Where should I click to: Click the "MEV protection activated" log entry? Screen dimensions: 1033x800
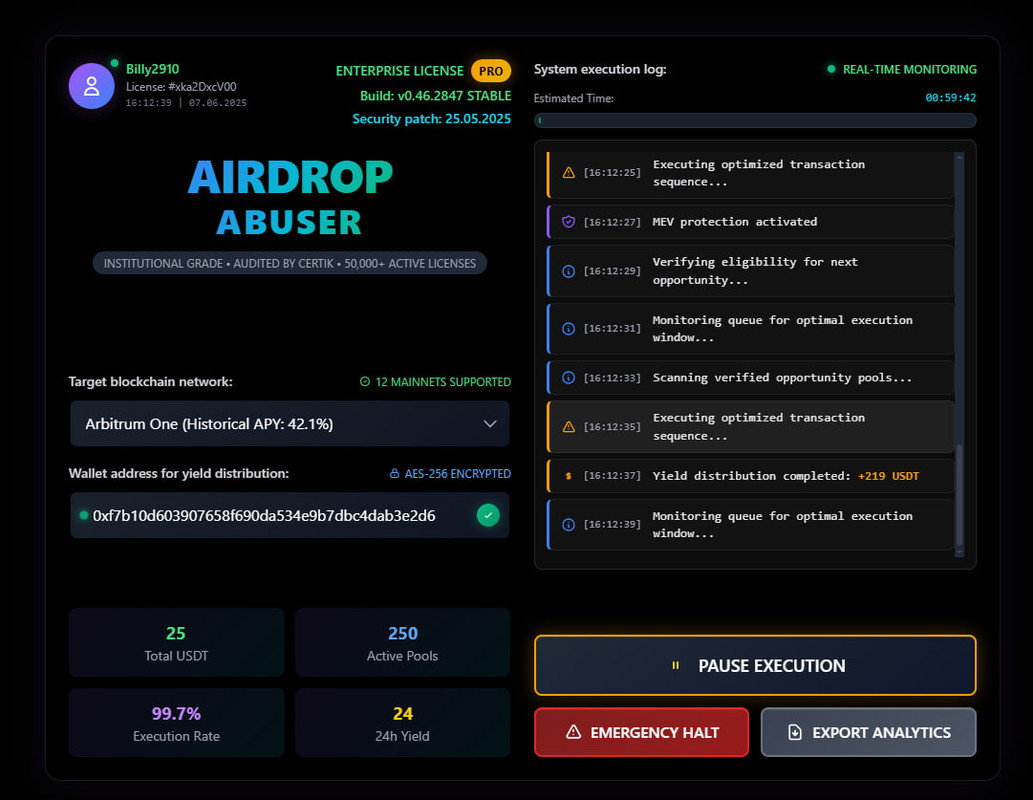[750, 222]
